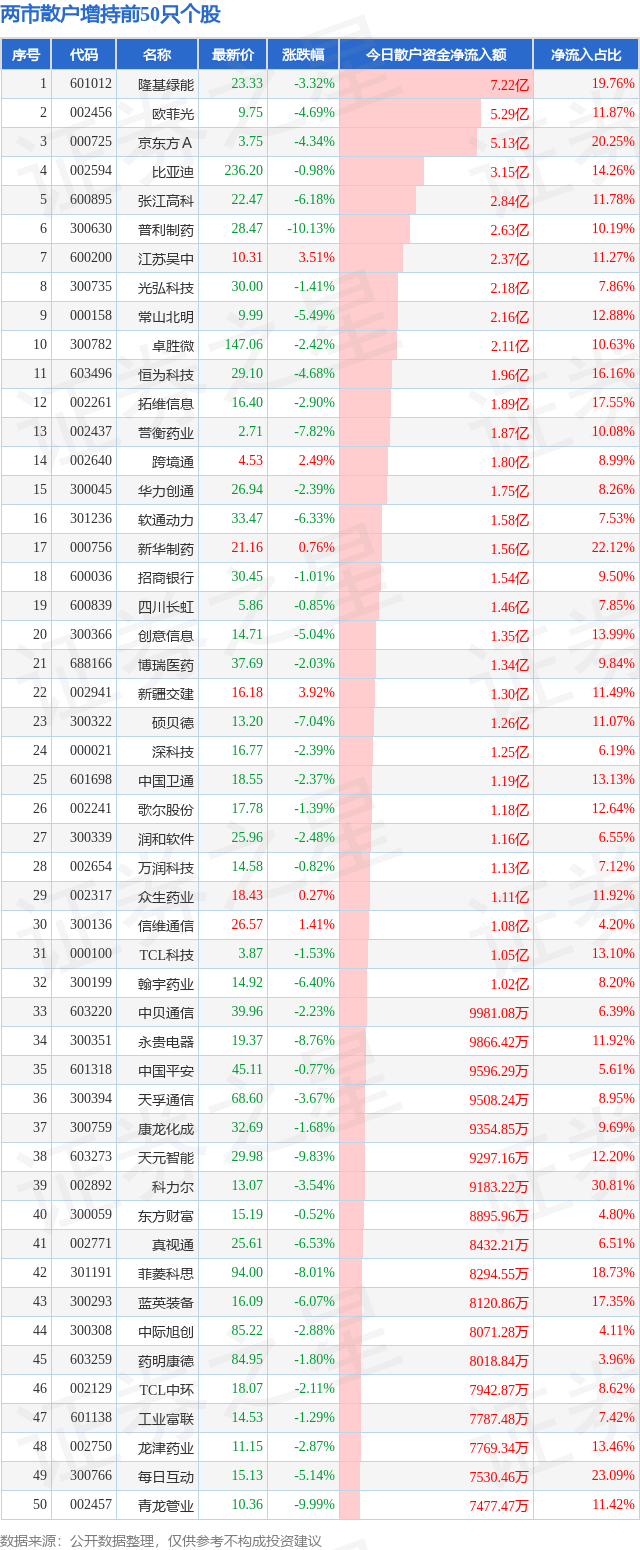Open the 京东方A stock name

tap(166, 142)
